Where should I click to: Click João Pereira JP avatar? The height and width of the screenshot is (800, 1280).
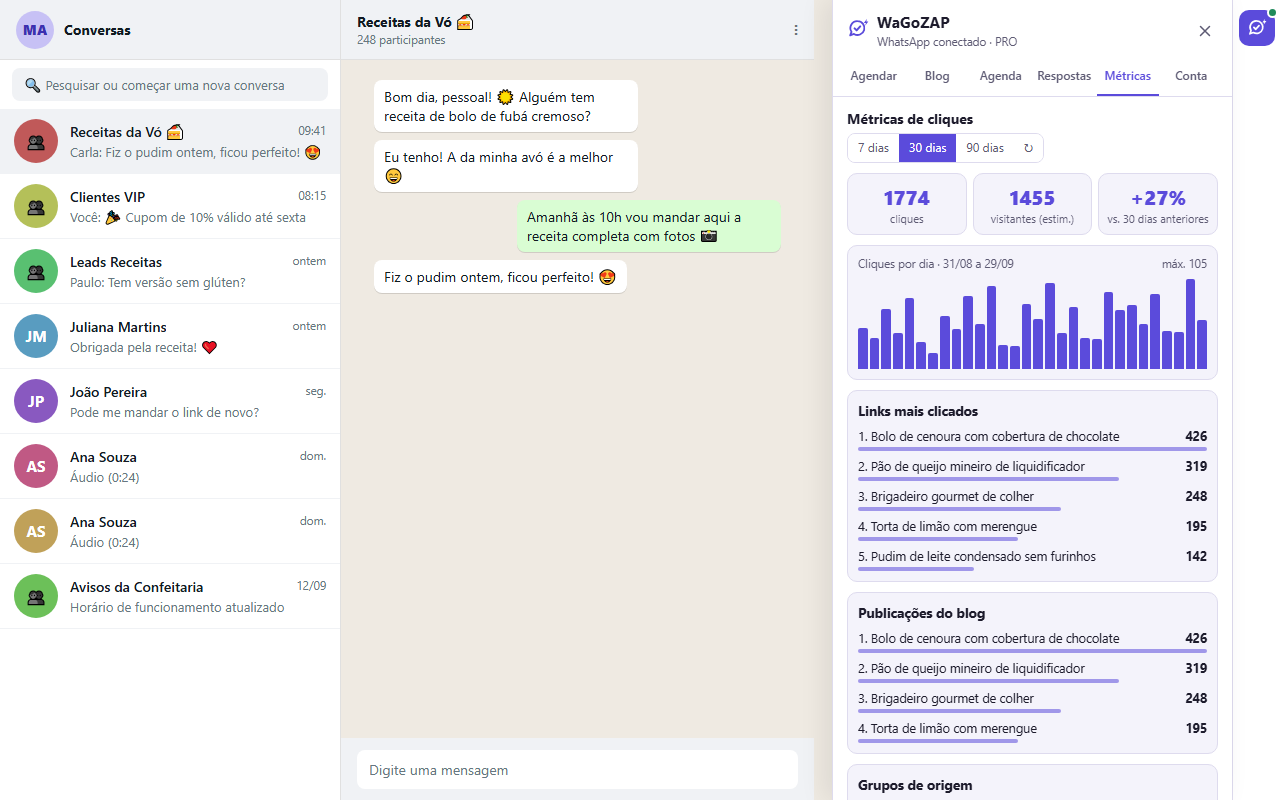36,401
